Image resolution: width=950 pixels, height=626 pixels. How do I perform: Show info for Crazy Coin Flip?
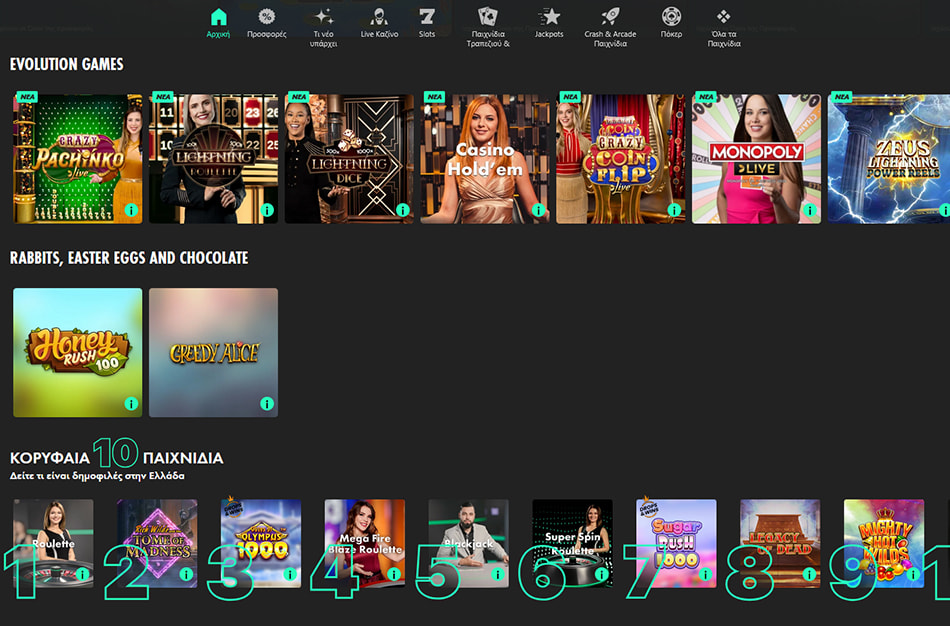coord(674,210)
